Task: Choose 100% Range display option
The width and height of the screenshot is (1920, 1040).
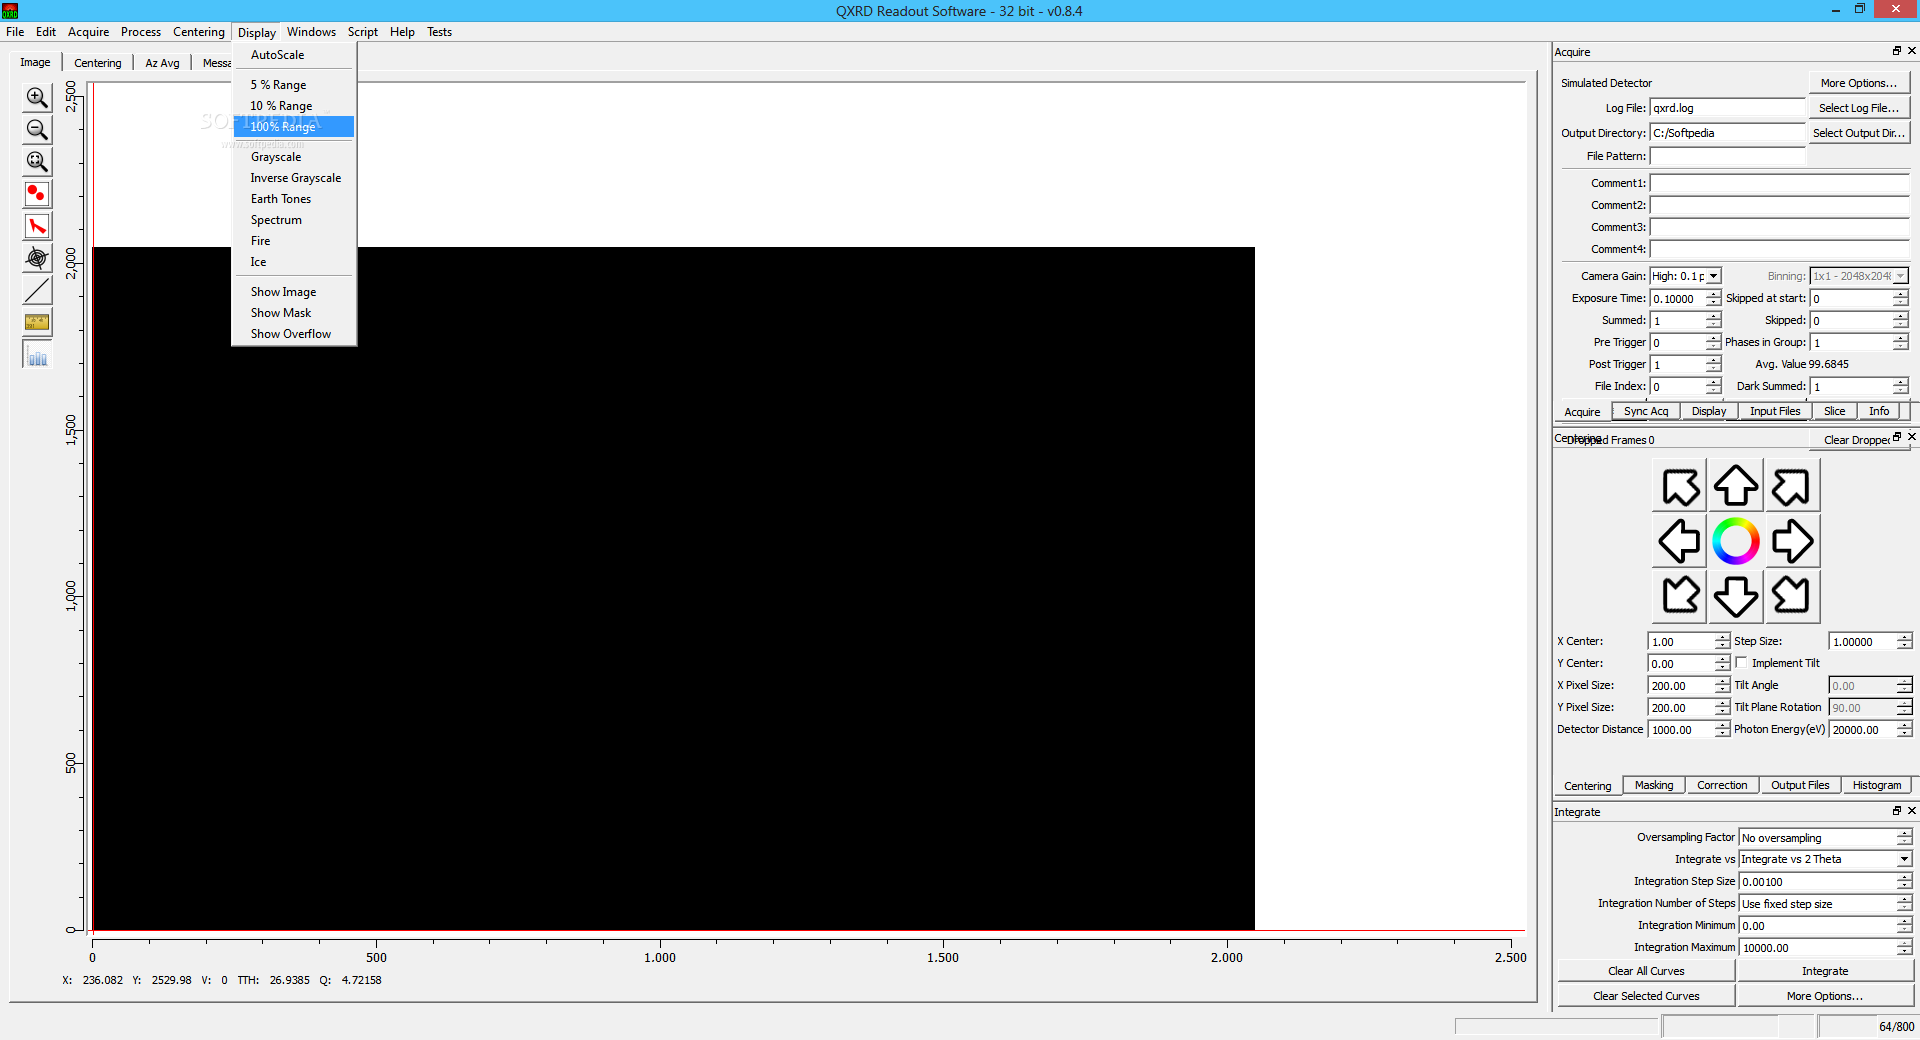Action: tap(293, 127)
